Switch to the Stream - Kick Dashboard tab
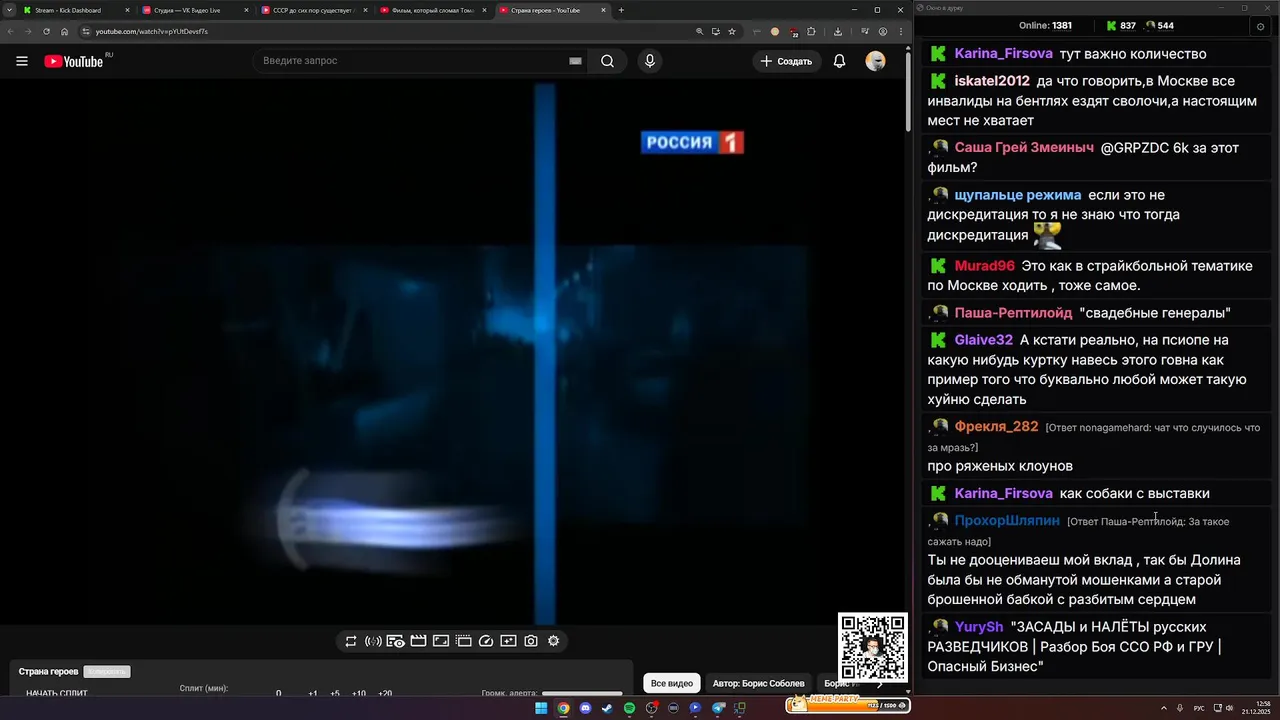The width and height of the screenshot is (1280, 720). [76, 10]
